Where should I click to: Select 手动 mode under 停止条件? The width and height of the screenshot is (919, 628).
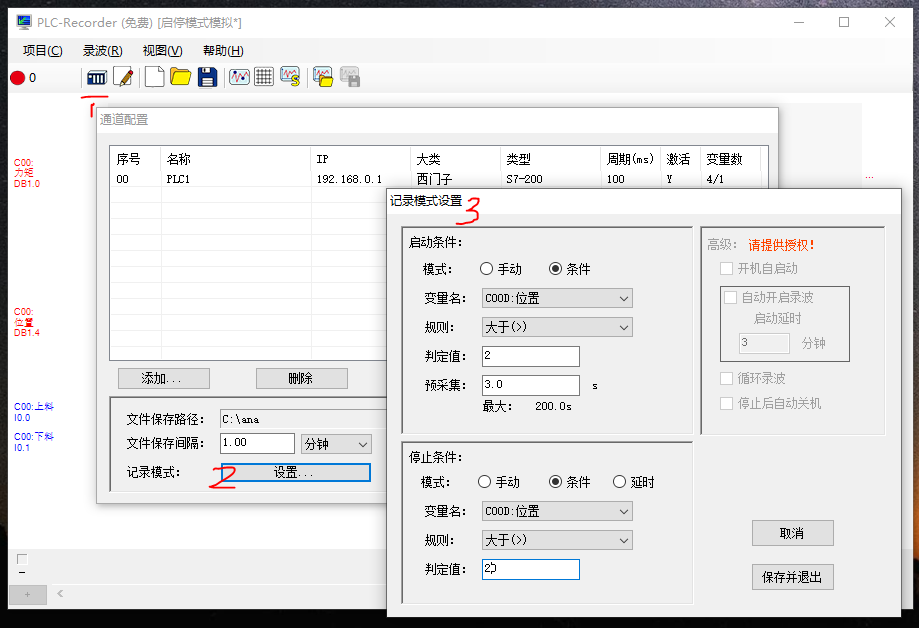pyautogui.click(x=485, y=481)
